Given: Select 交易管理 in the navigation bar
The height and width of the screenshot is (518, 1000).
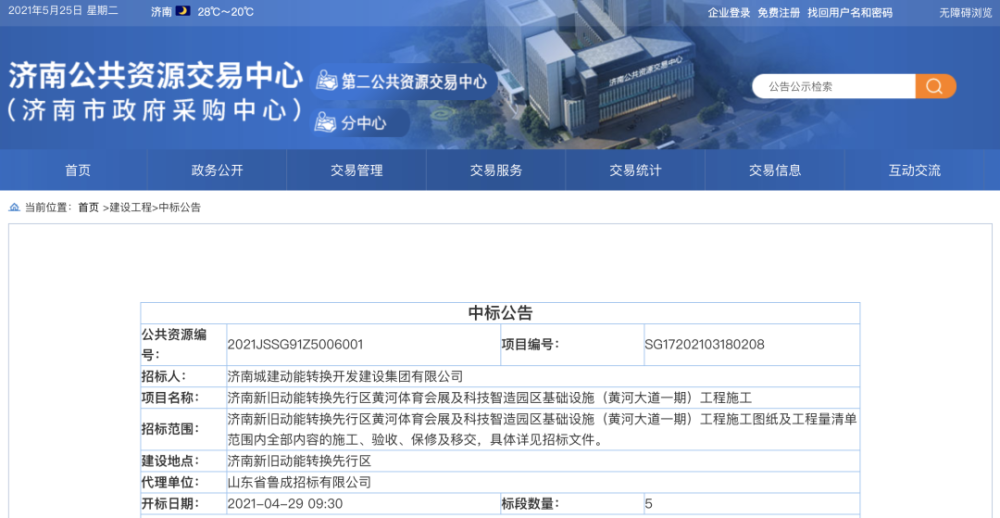Looking at the screenshot, I should click(357, 170).
